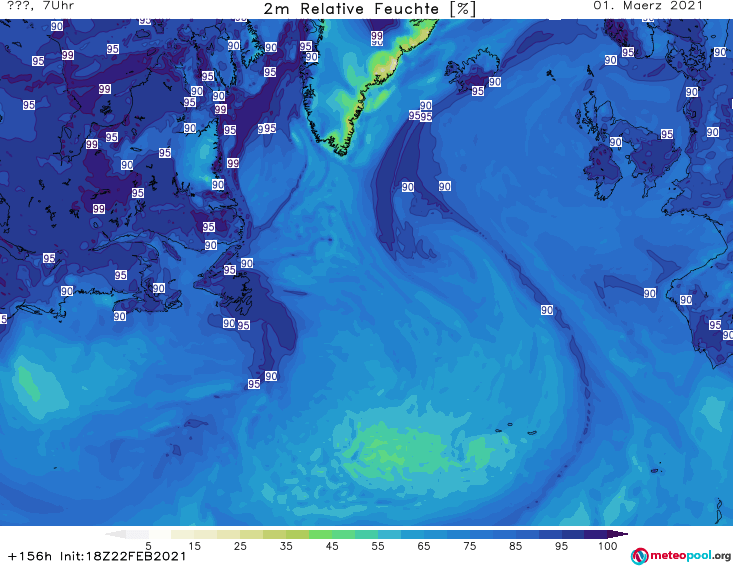Viewport: 733px width, 566px height.
Task: Click the '5' value on the color scale
Action: pyautogui.click(x=148, y=546)
